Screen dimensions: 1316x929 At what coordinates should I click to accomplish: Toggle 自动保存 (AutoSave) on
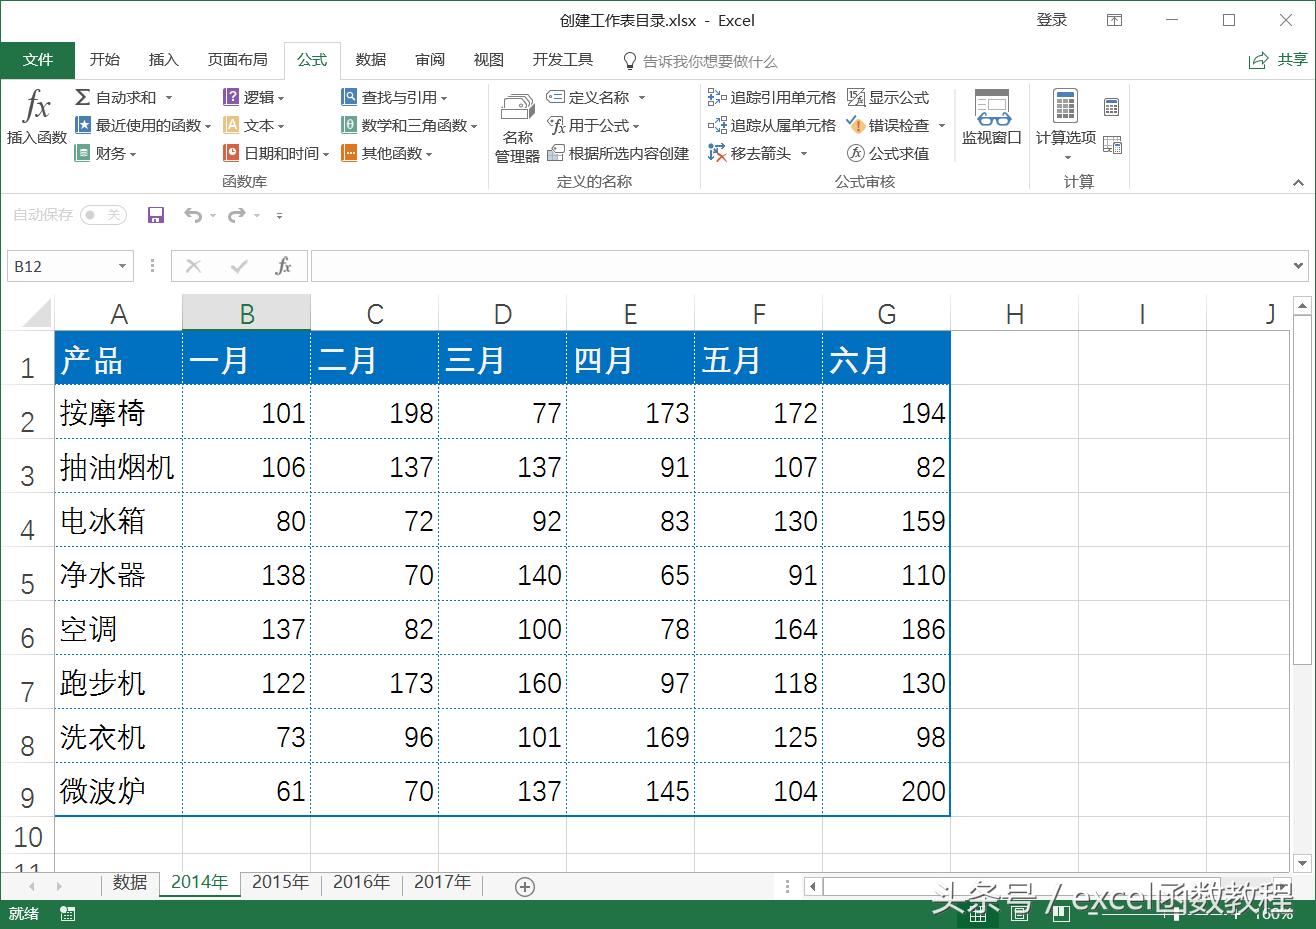pos(103,215)
